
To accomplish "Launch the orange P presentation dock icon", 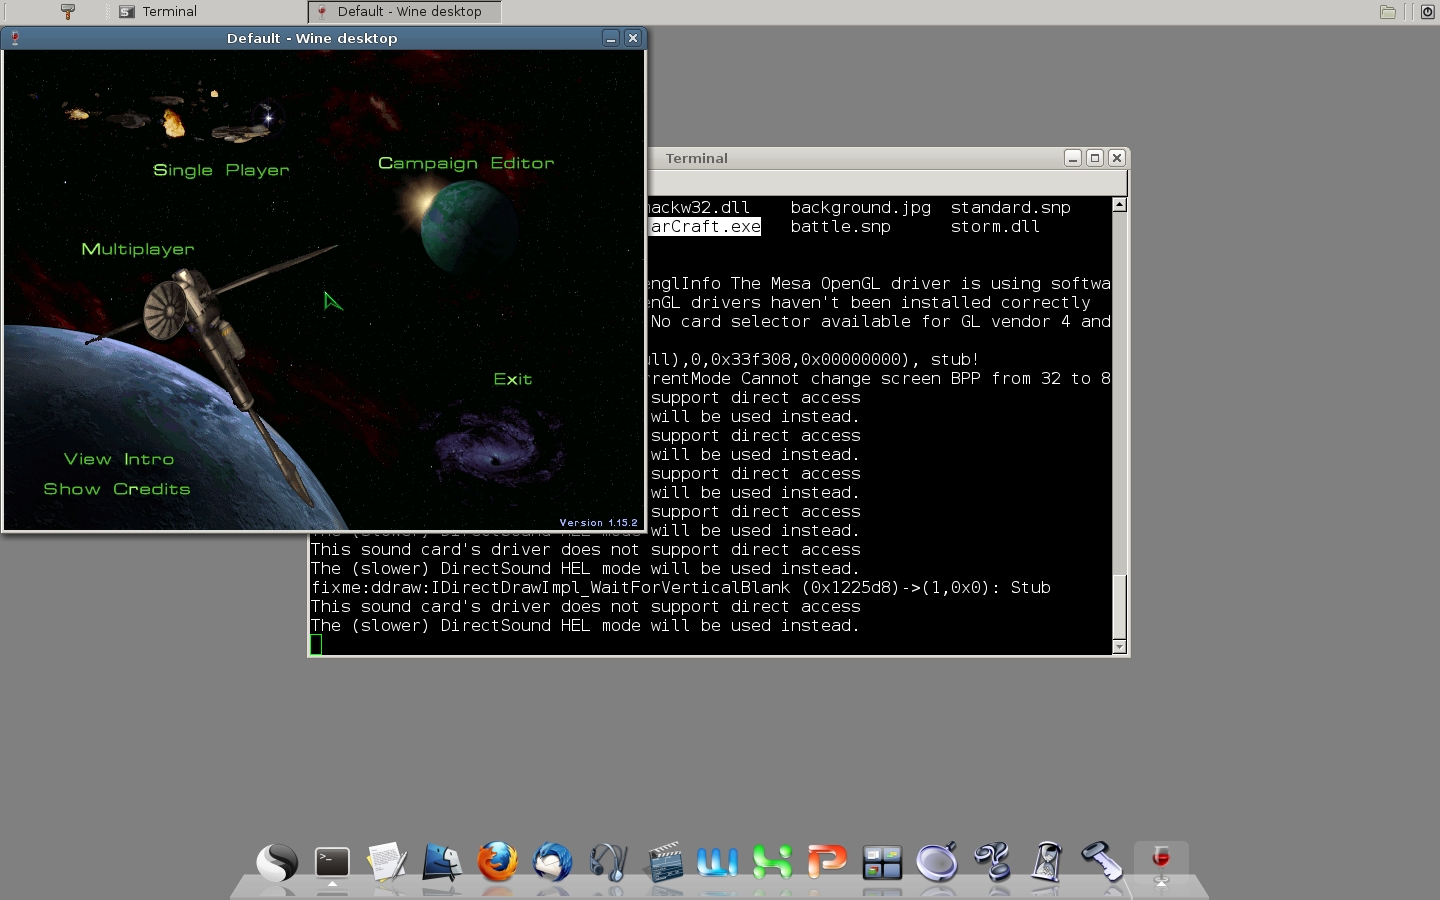I will pos(827,862).
